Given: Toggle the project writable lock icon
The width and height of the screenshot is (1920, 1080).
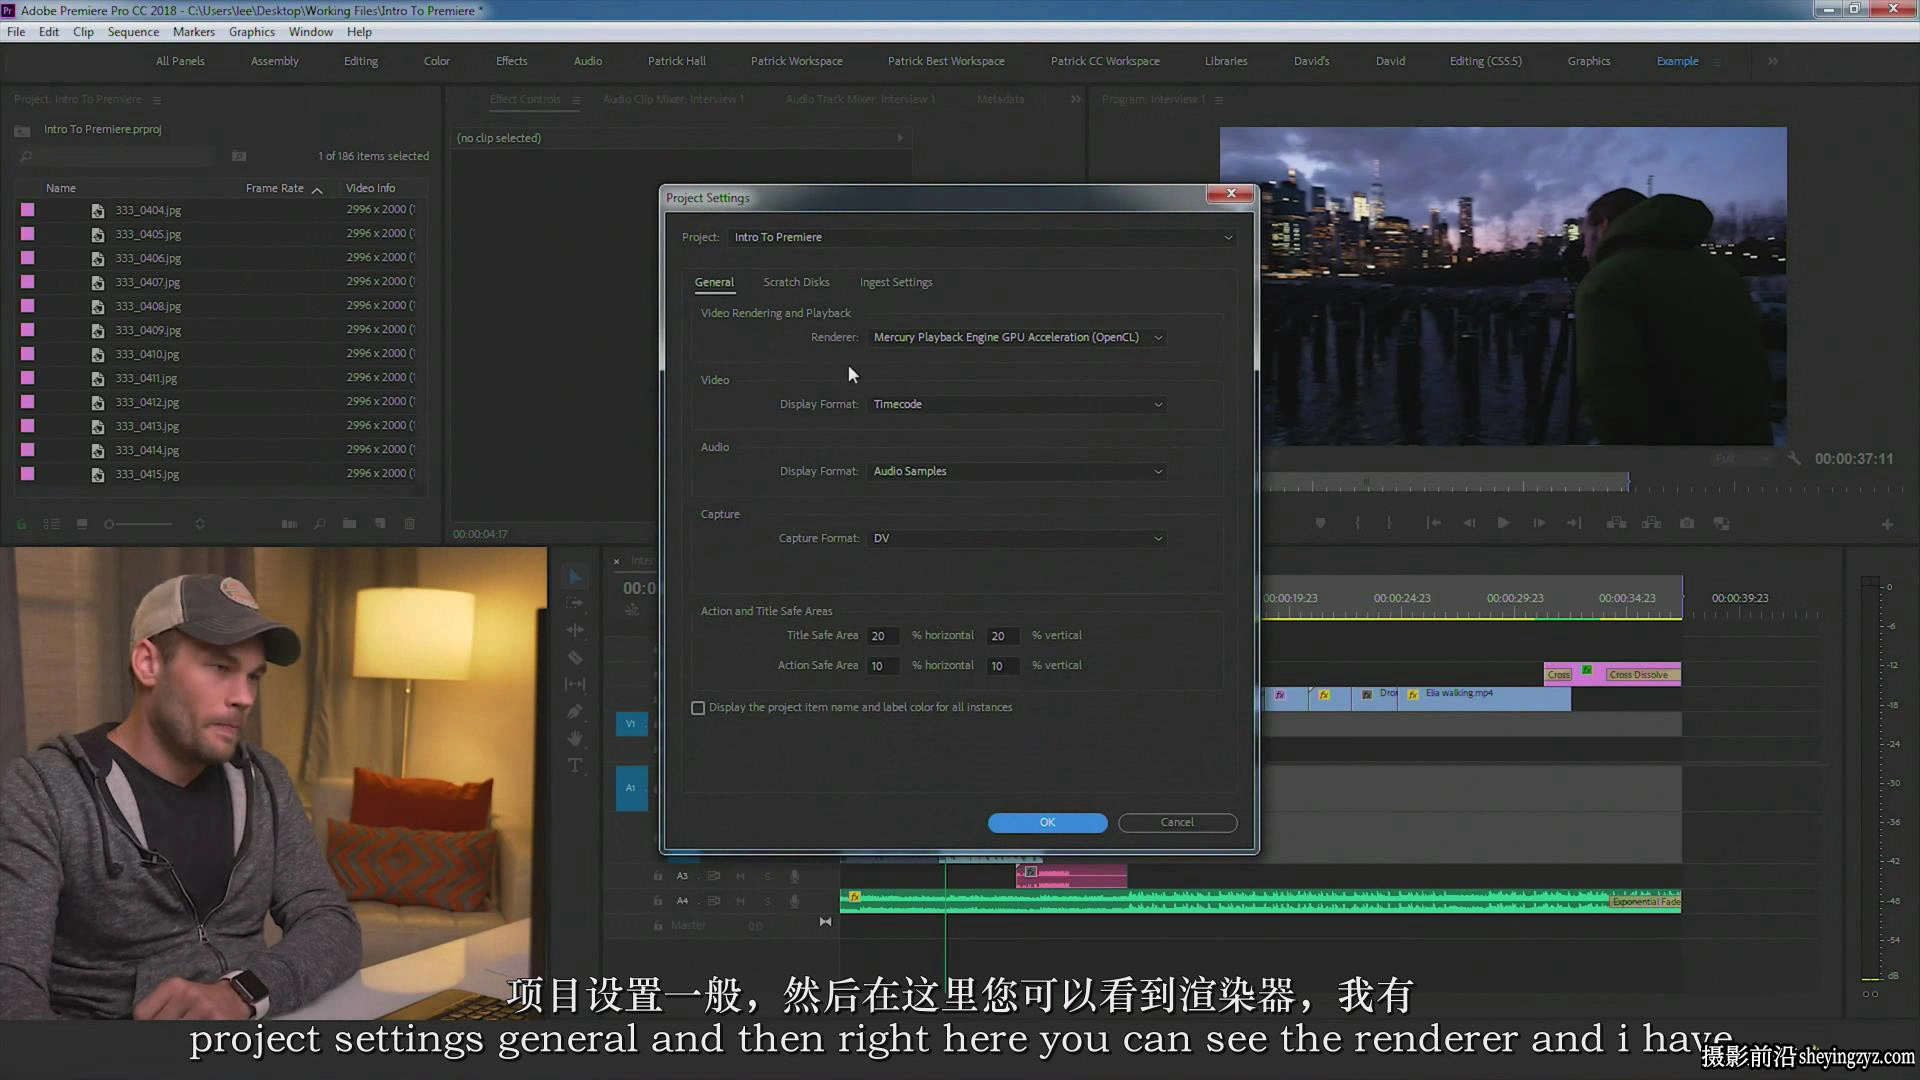Looking at the screenshot, I should click(21, 524).
